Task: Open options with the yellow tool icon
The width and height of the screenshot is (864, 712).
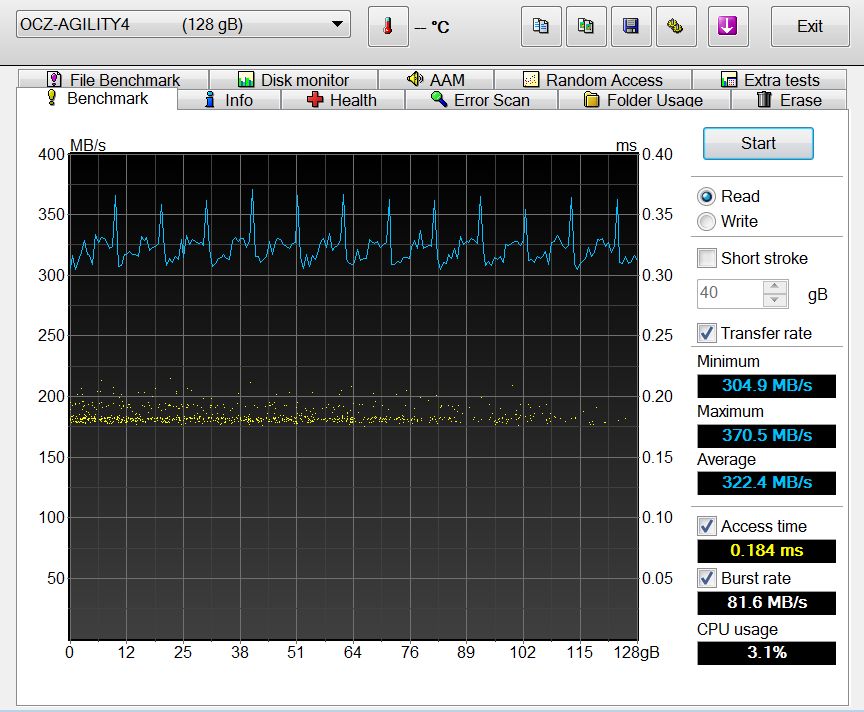Action: (x=676, y=27)
